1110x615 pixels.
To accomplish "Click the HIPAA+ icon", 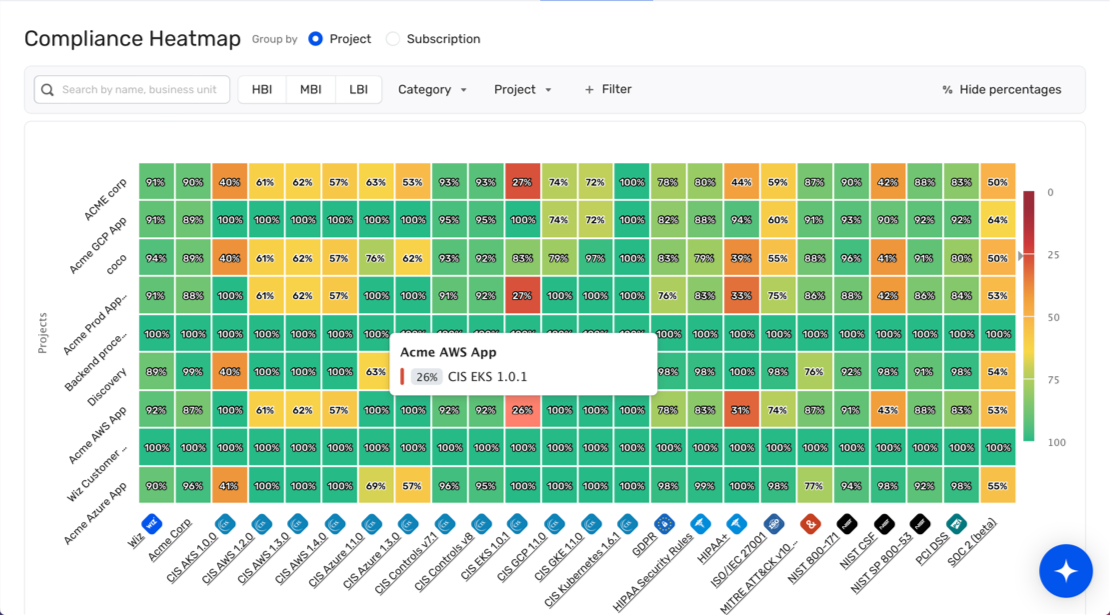I will point(737,524).
